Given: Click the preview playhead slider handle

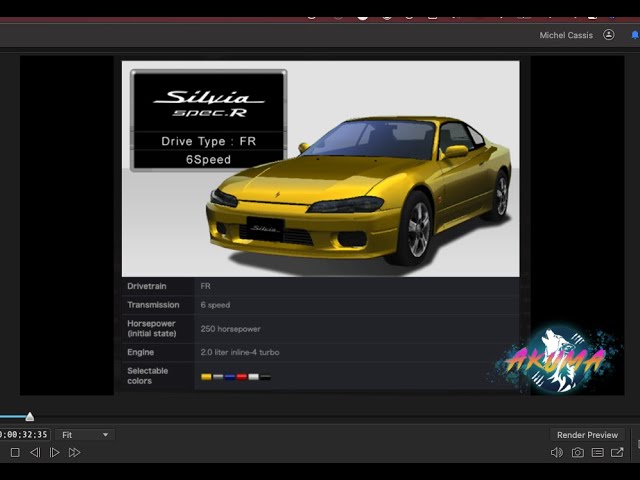Looking at the screenshot, I should [x=29, y=417].
